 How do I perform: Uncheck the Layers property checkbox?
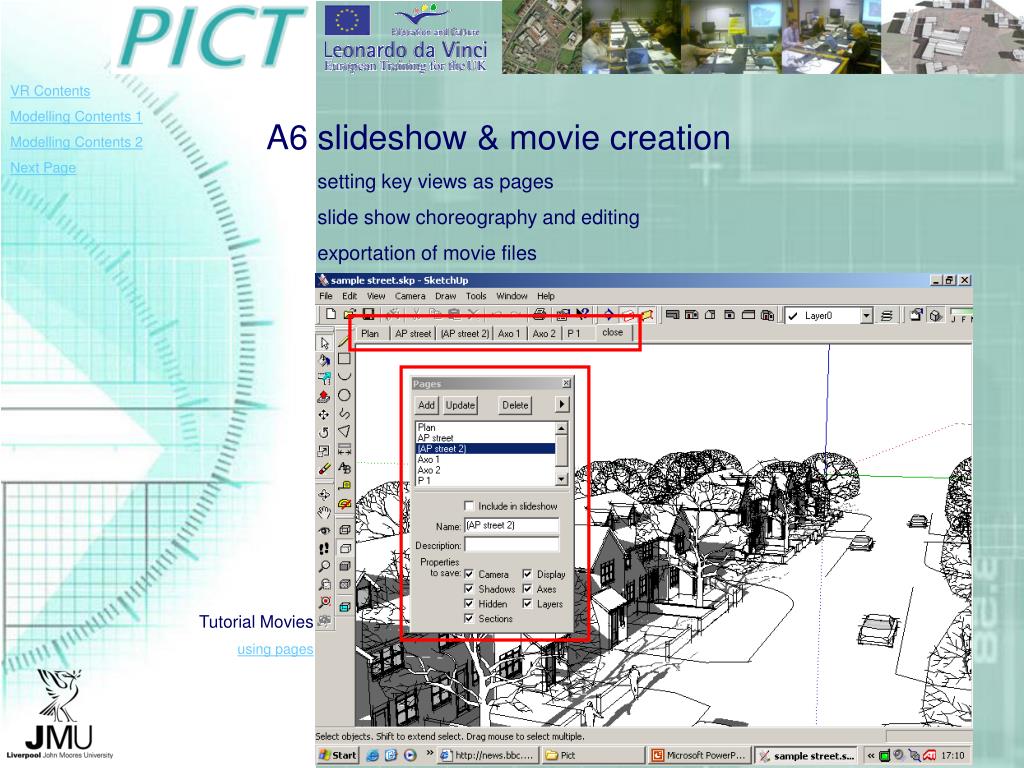pos(527,603)
